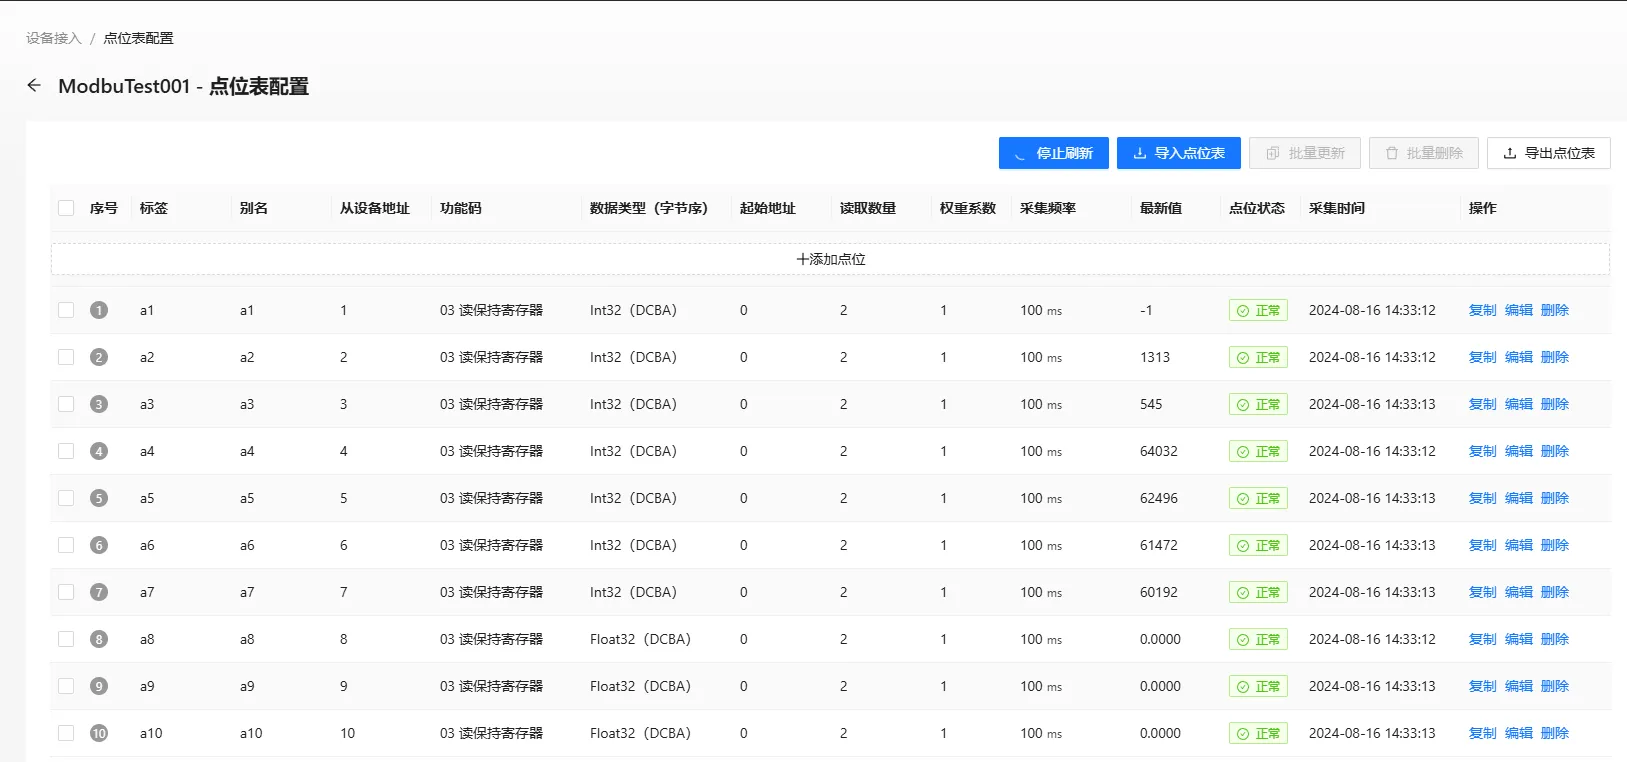Click 添加点位 to add a point

point(830,259)
